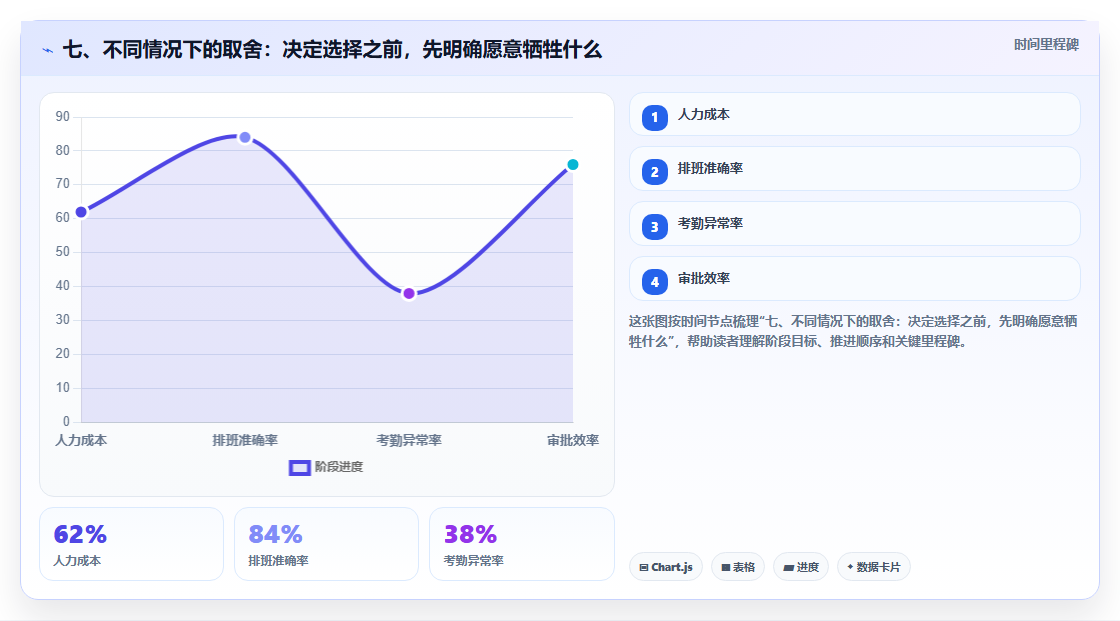Viewport: 1120px width, 621px height.
Task: Toggle the 阶段进度 legend swatch
Action: point(299,467)
